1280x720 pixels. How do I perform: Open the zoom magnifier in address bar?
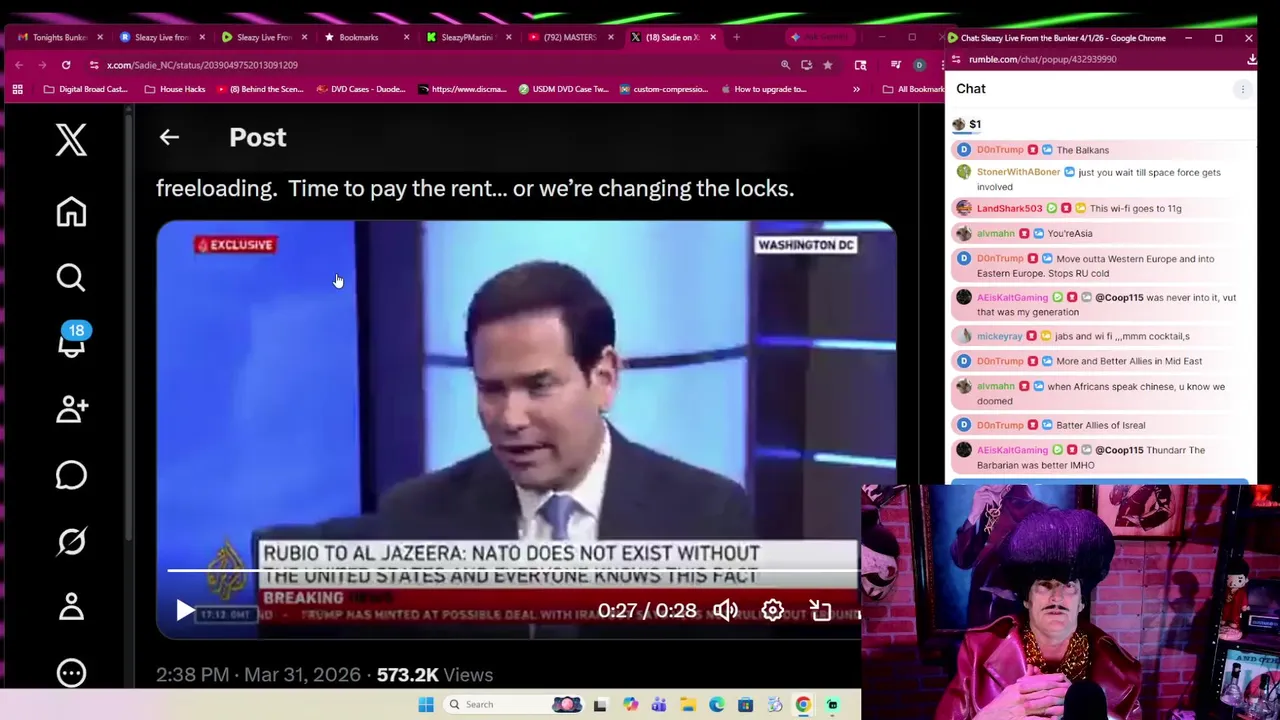point(785,65)
